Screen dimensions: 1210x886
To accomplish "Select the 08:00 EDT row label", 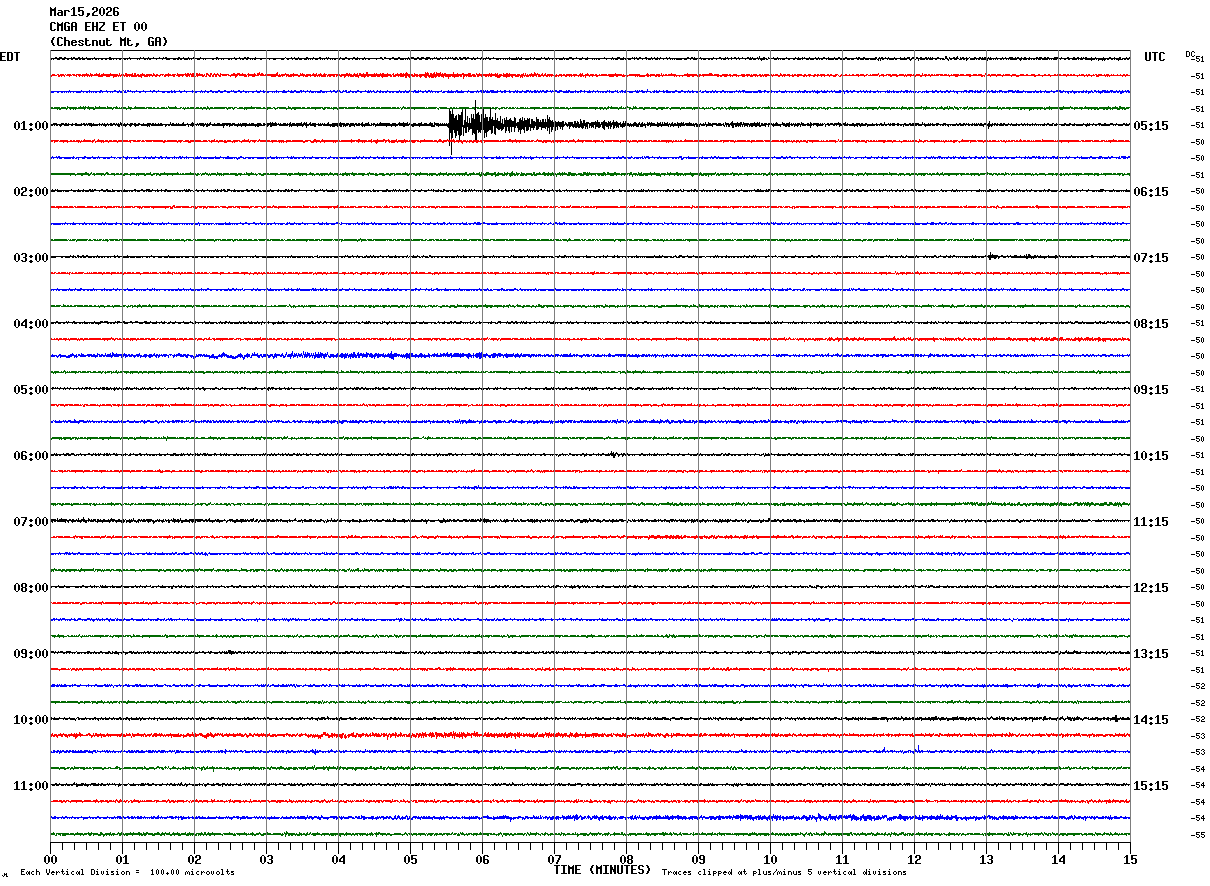I will click(31, 588).
